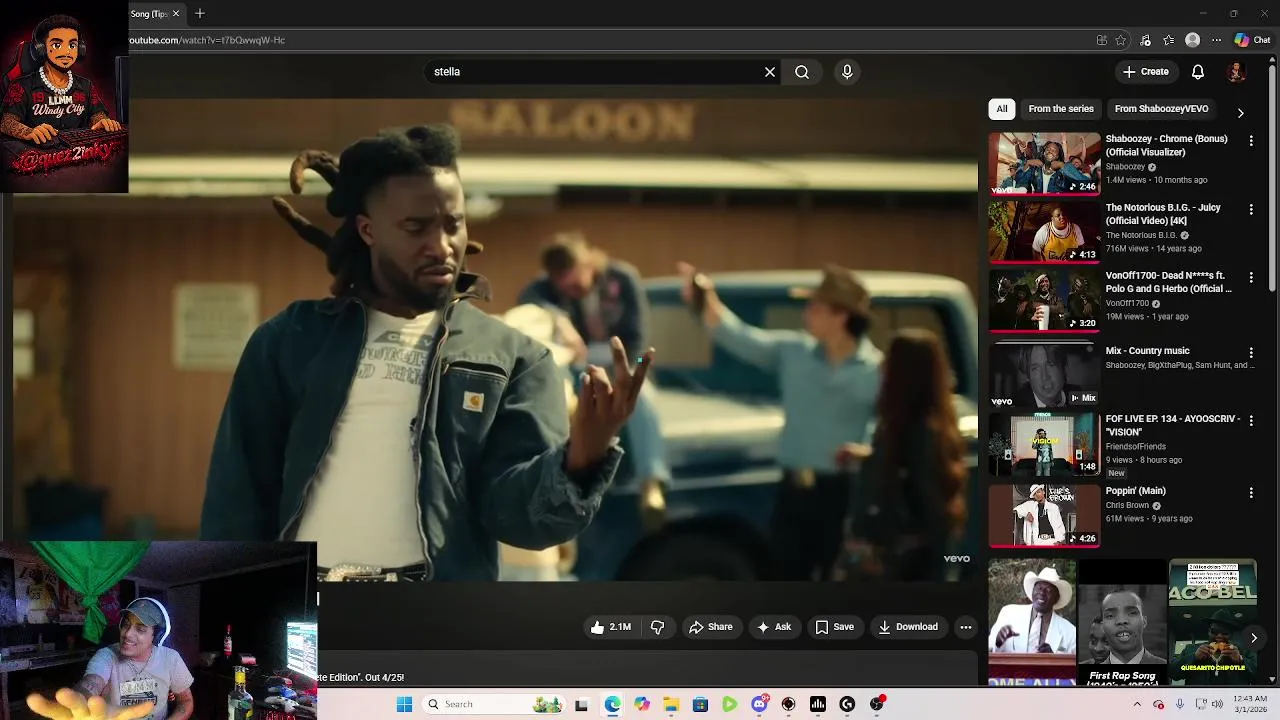Image resolution: width=1280 pixels, height=720 pixels.
Task: Show more filter chips with the right arrow
Action: click(x=1241, y=113)
